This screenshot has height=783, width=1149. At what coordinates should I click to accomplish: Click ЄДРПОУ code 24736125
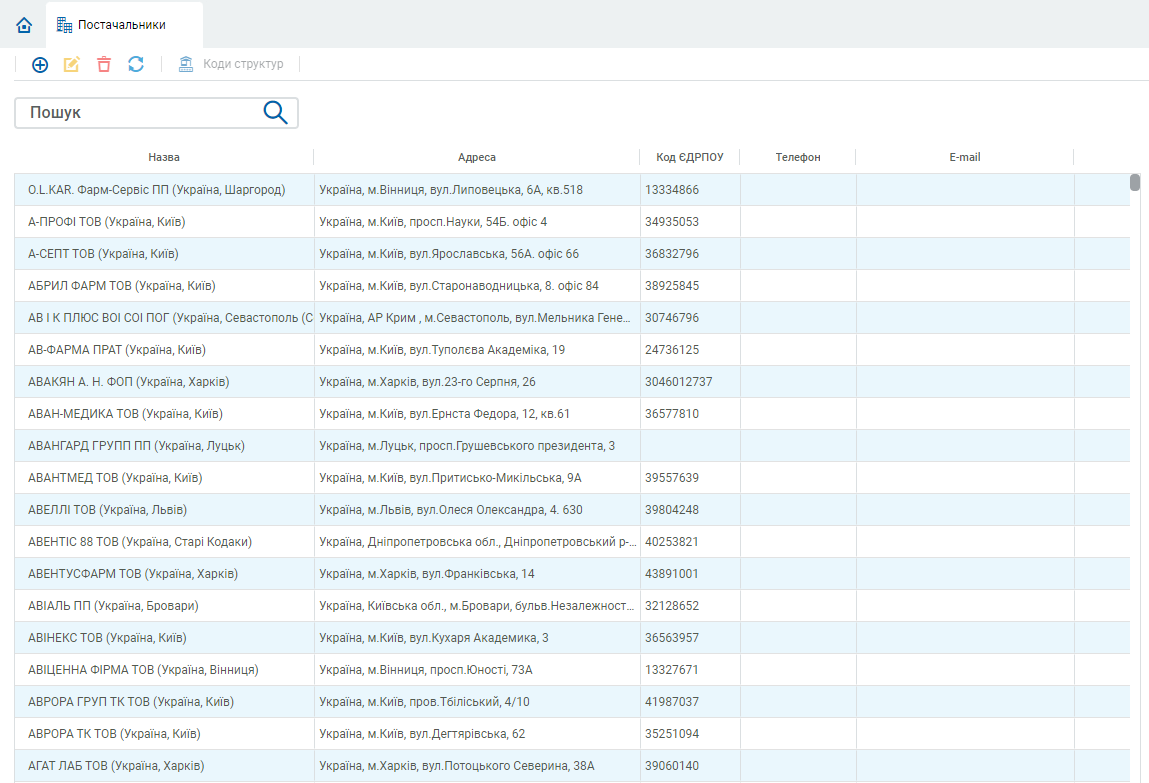click(x=672, y=349)
